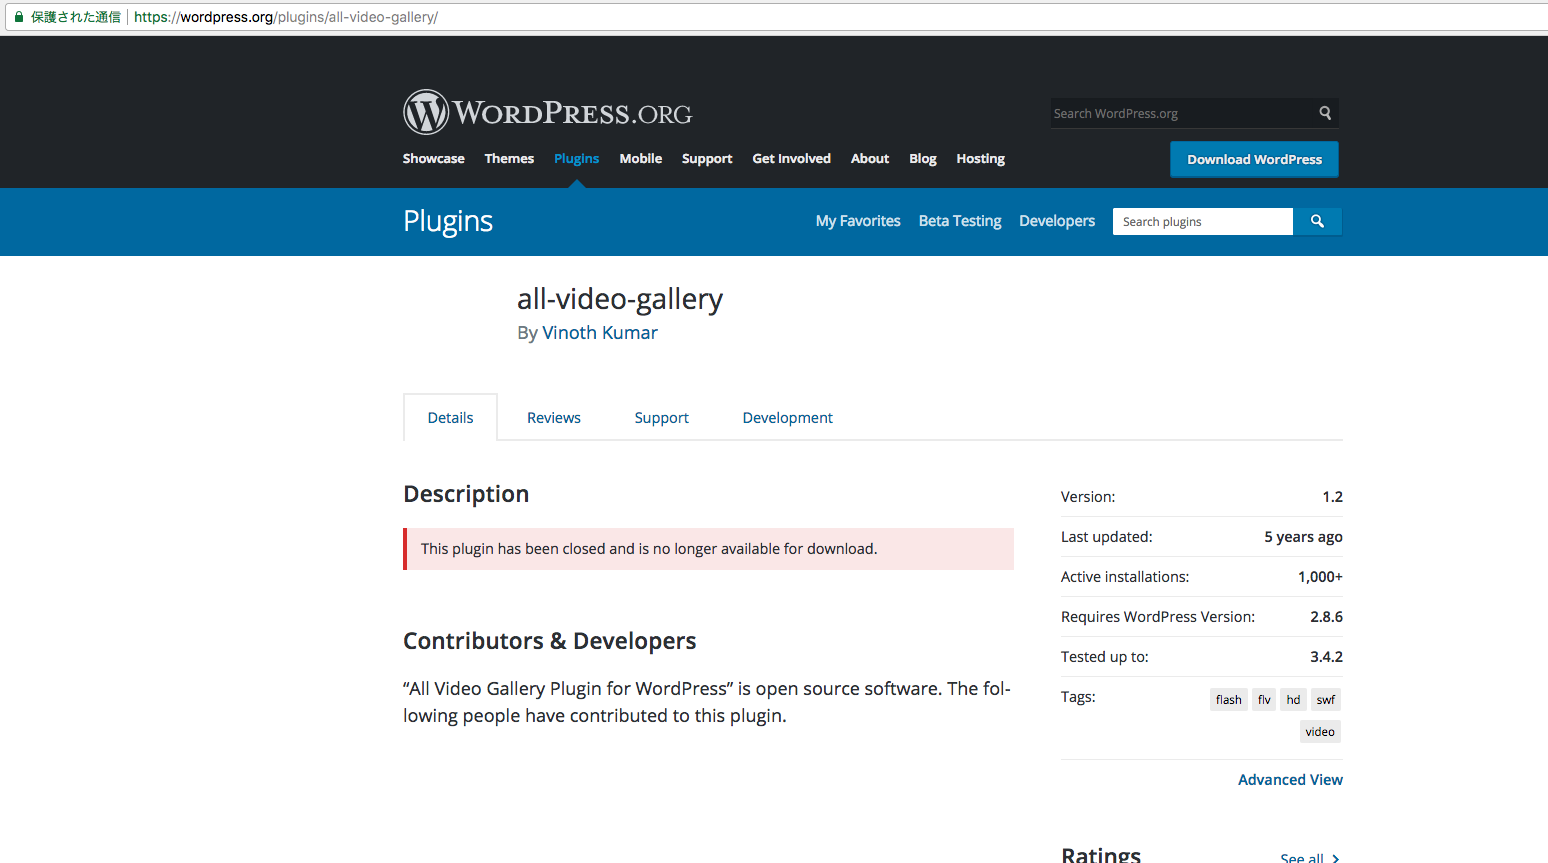Click the Tested up to value 3.4.2
This screenshot has width=1548, height=863.
(x=1326, y=657)
